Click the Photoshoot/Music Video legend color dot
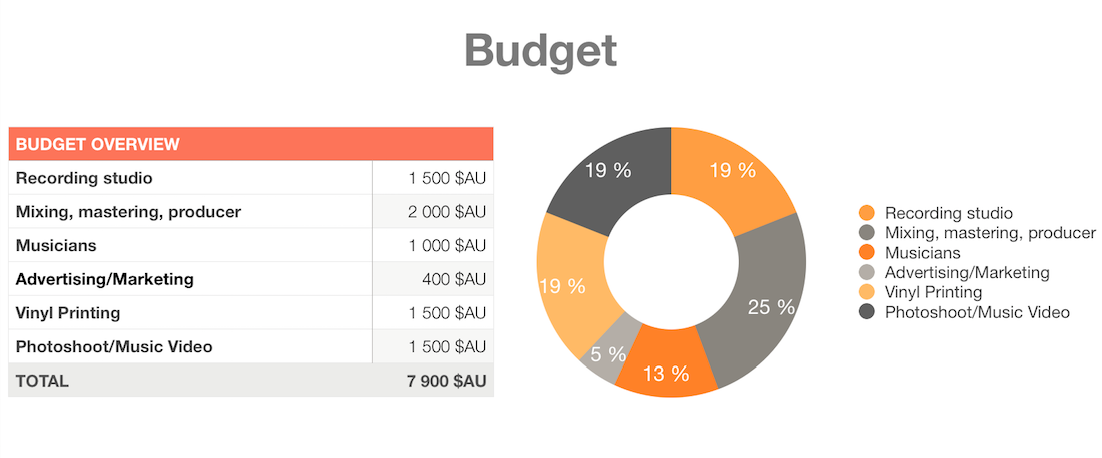Viewport: 1102px width, 458px height. (x=866, y=312)
